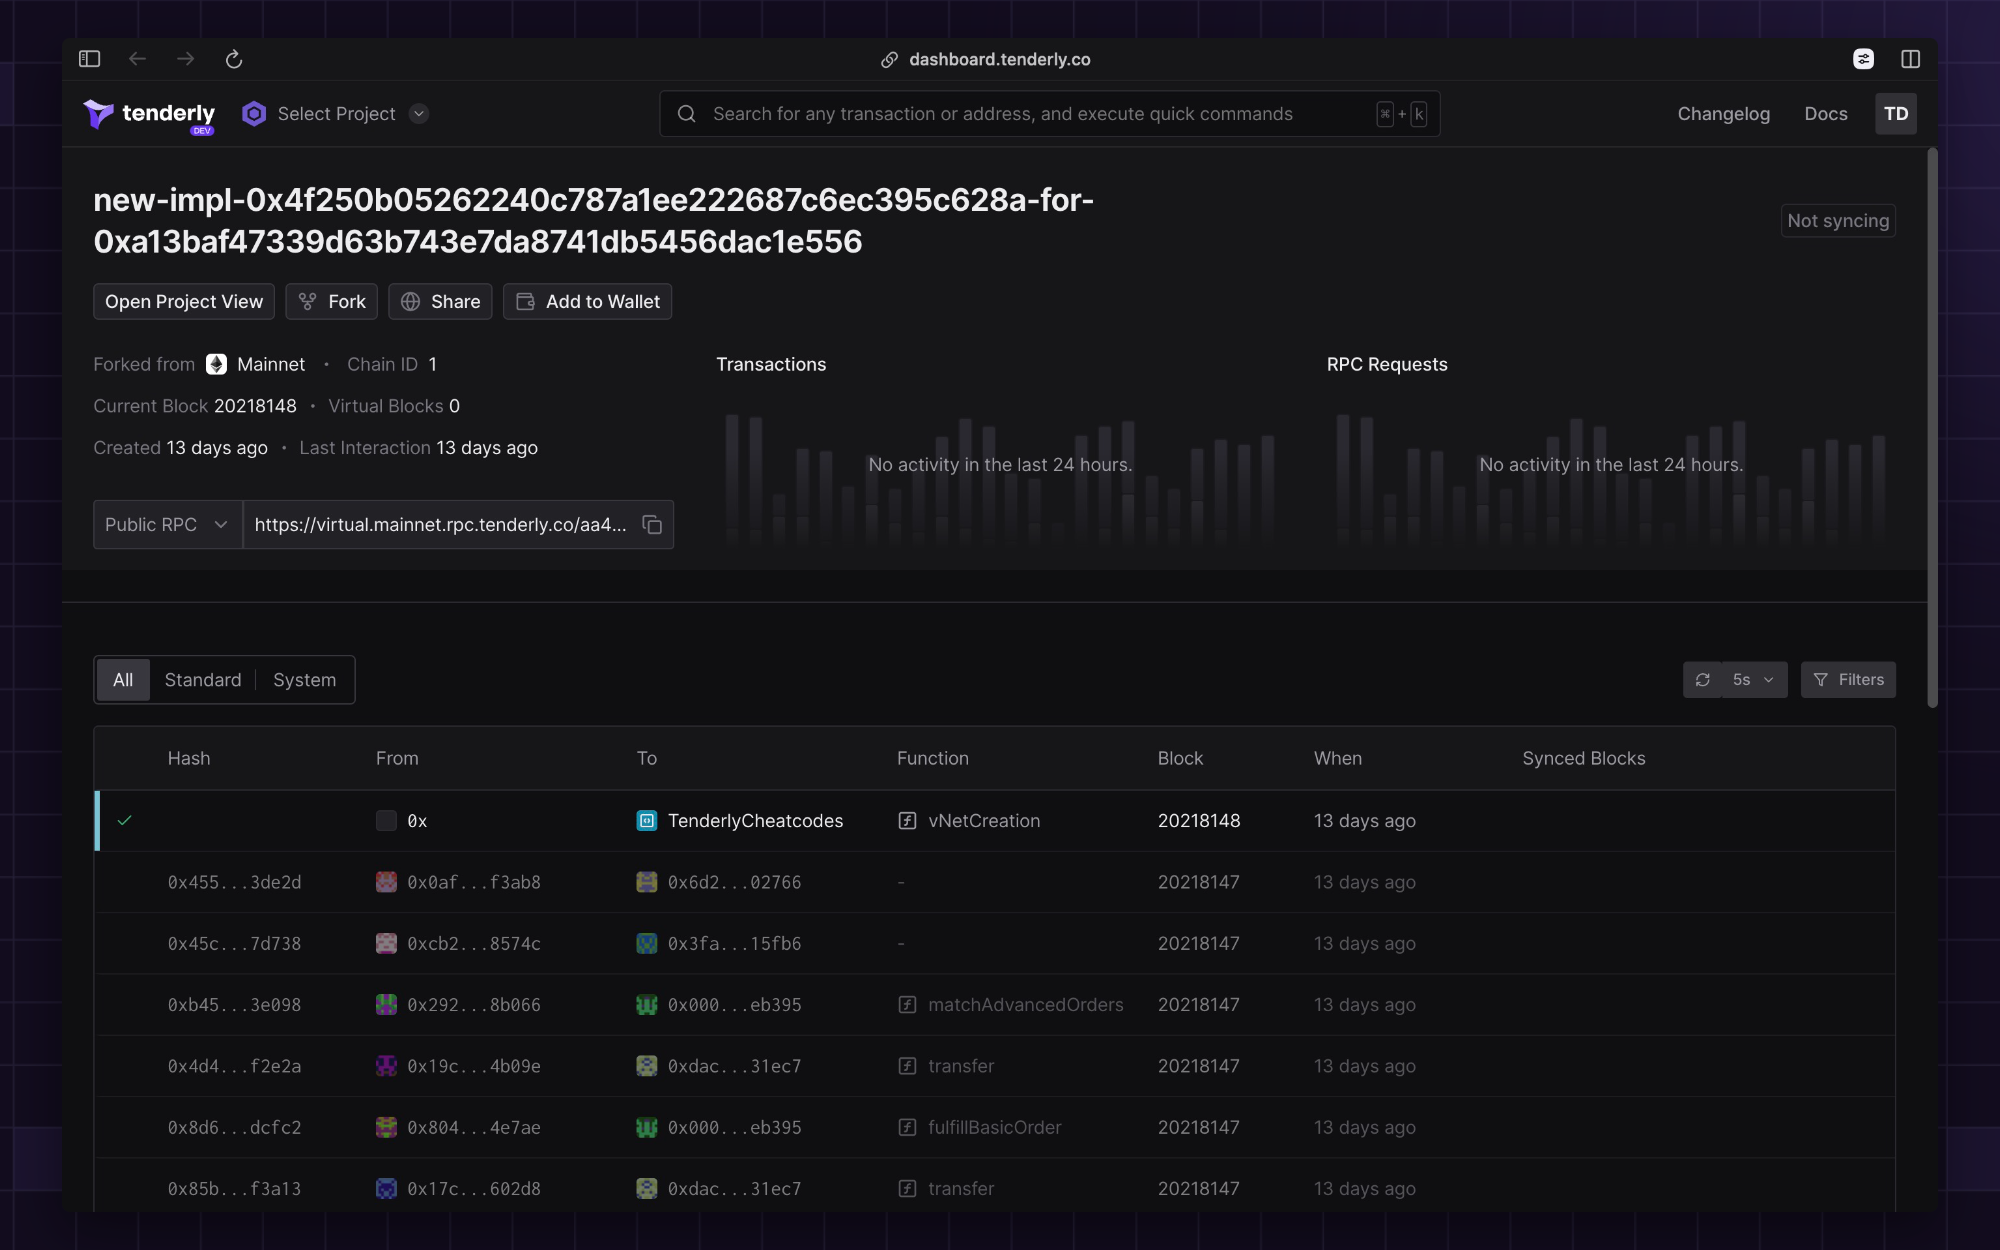Click the Open Project View button
This screenshot has height=1250, width=2000.
(183, 301)
